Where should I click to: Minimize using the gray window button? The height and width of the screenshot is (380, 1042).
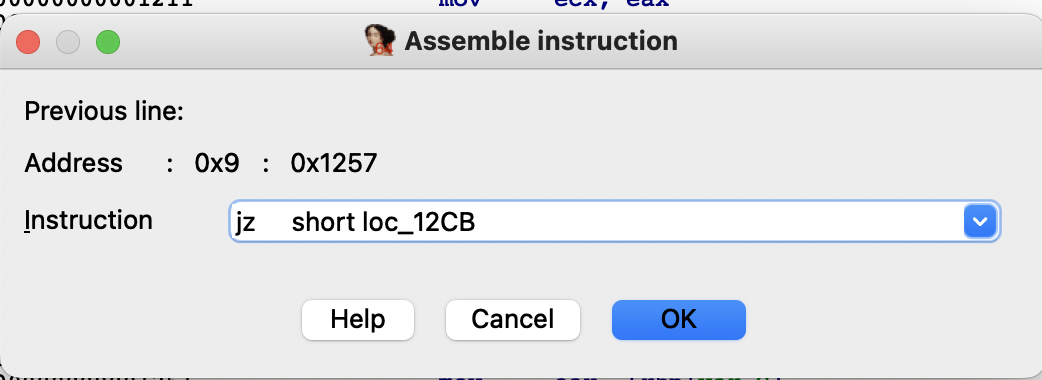[68, 43]
